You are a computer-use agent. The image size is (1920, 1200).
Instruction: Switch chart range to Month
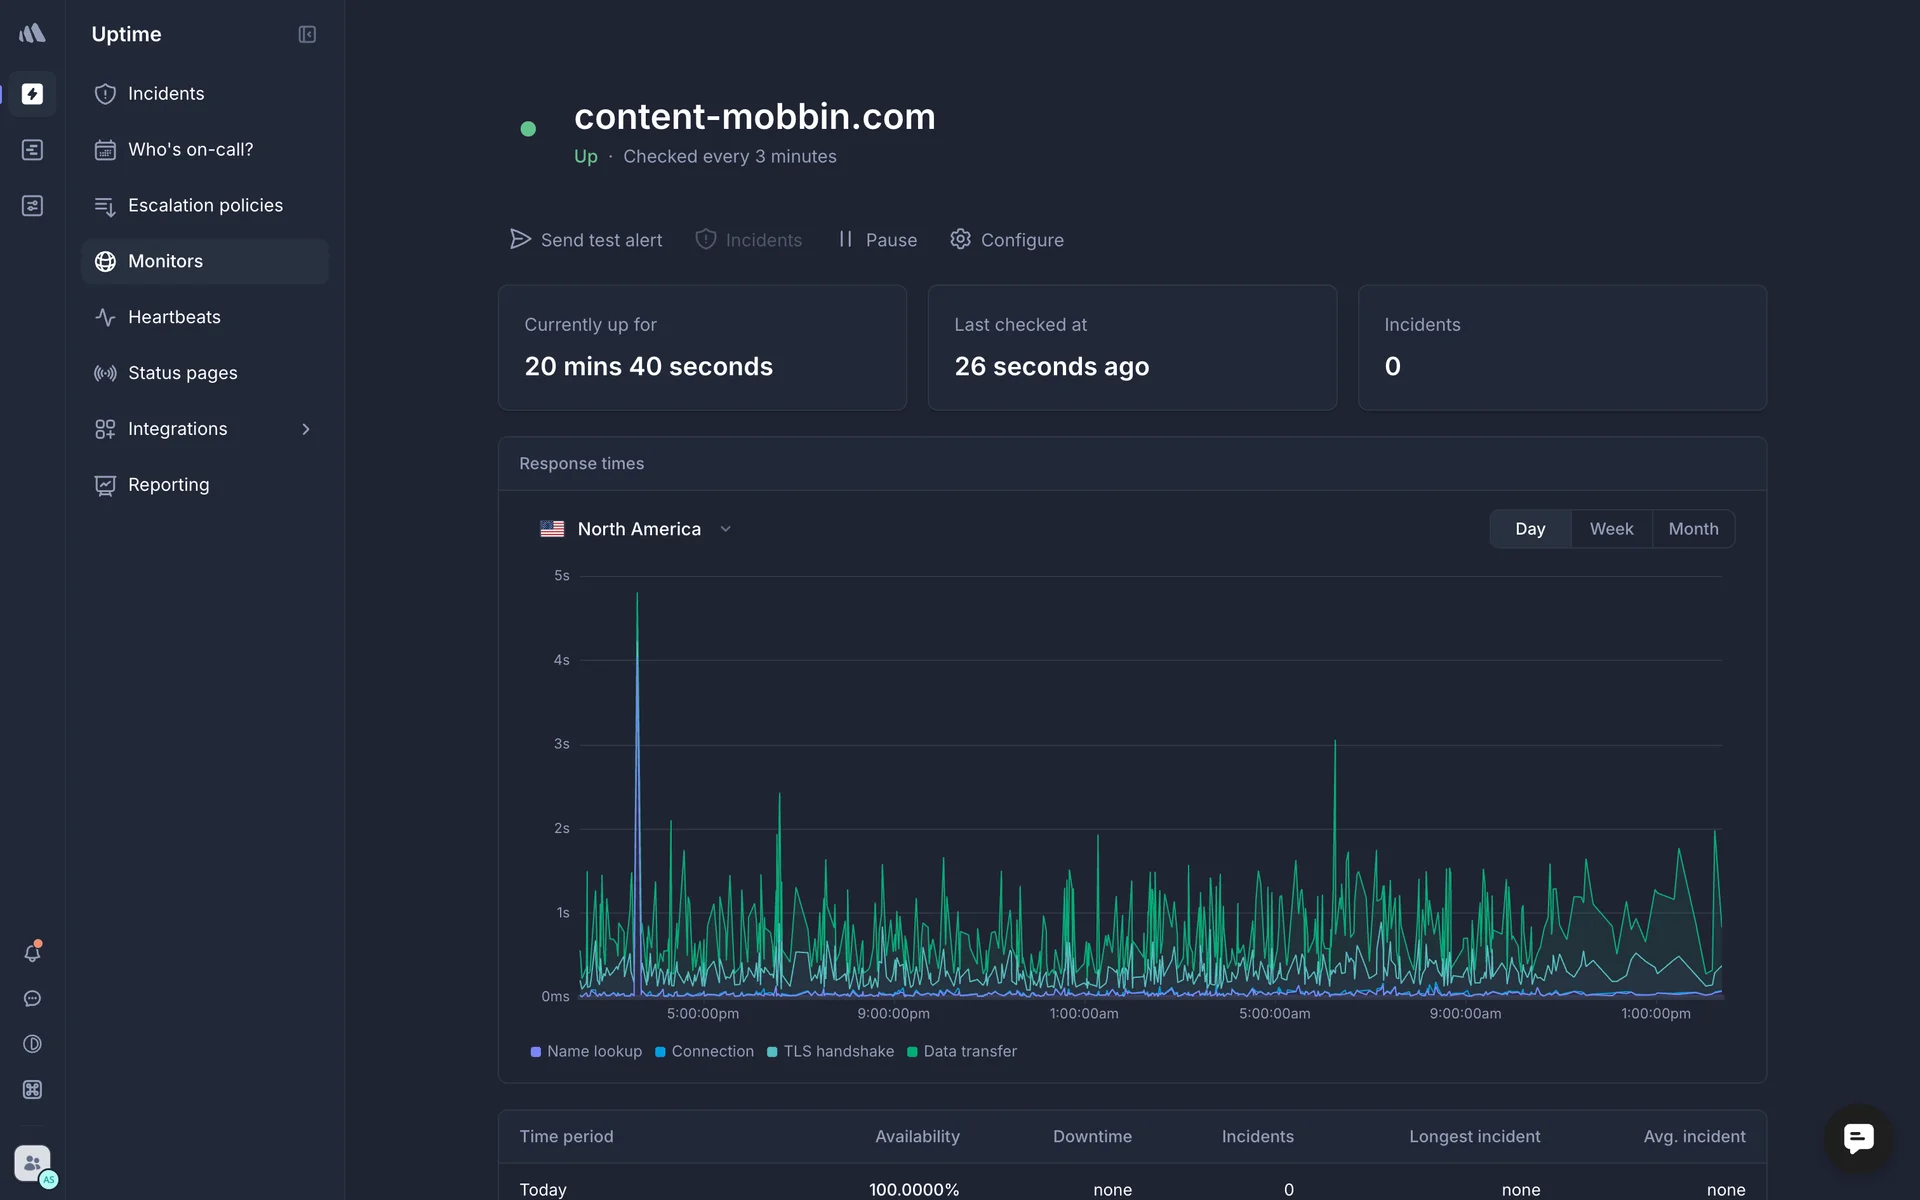point(1693,529)
